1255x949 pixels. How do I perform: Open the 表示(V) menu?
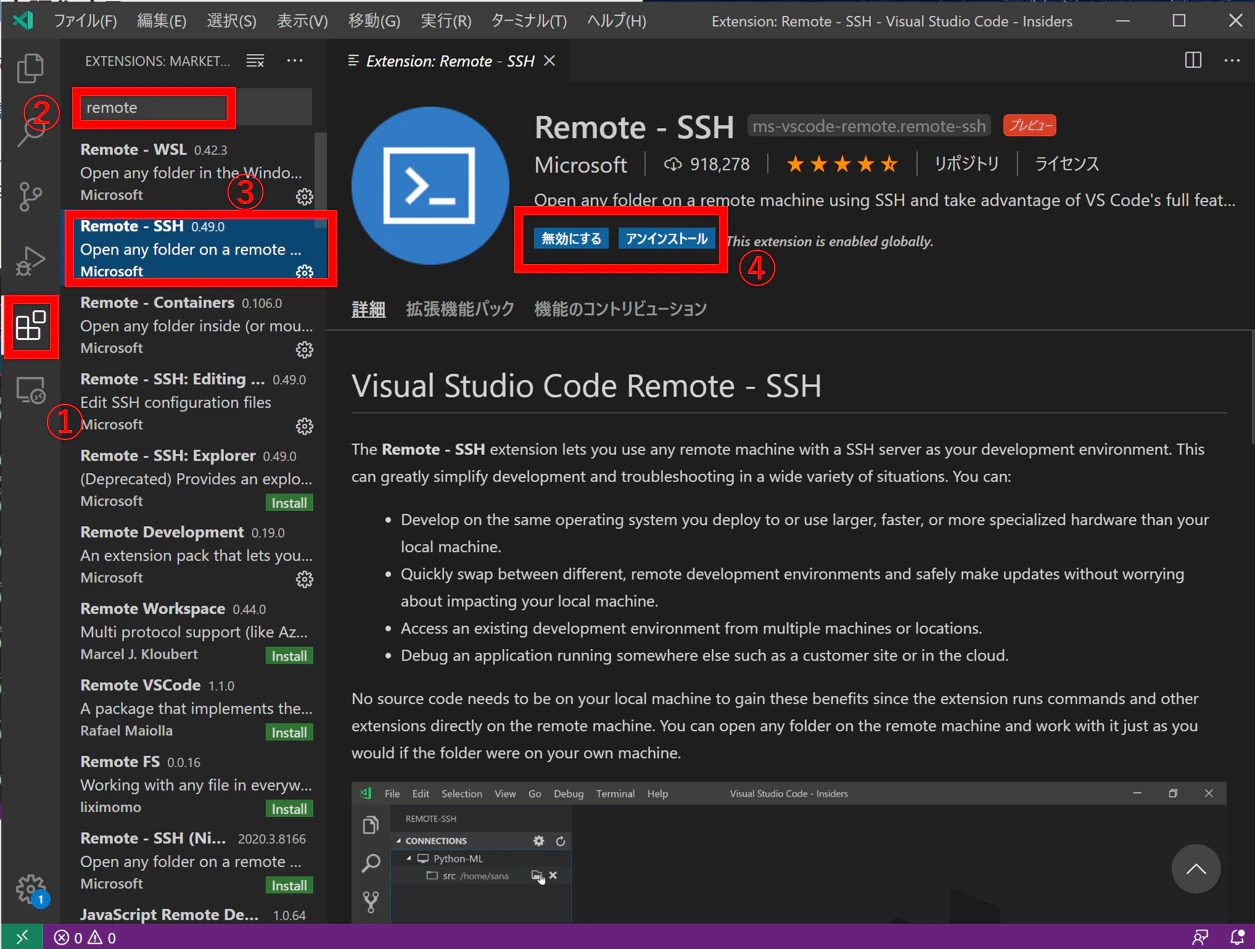[x=302, y=20]
